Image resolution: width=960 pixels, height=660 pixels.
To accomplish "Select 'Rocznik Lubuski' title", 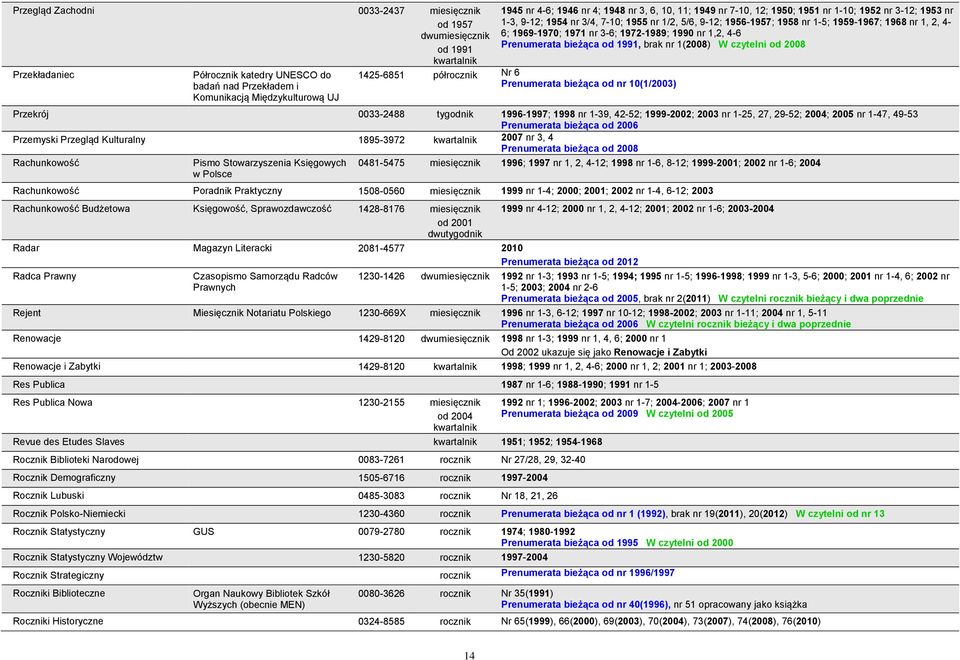I will [48, 496].
